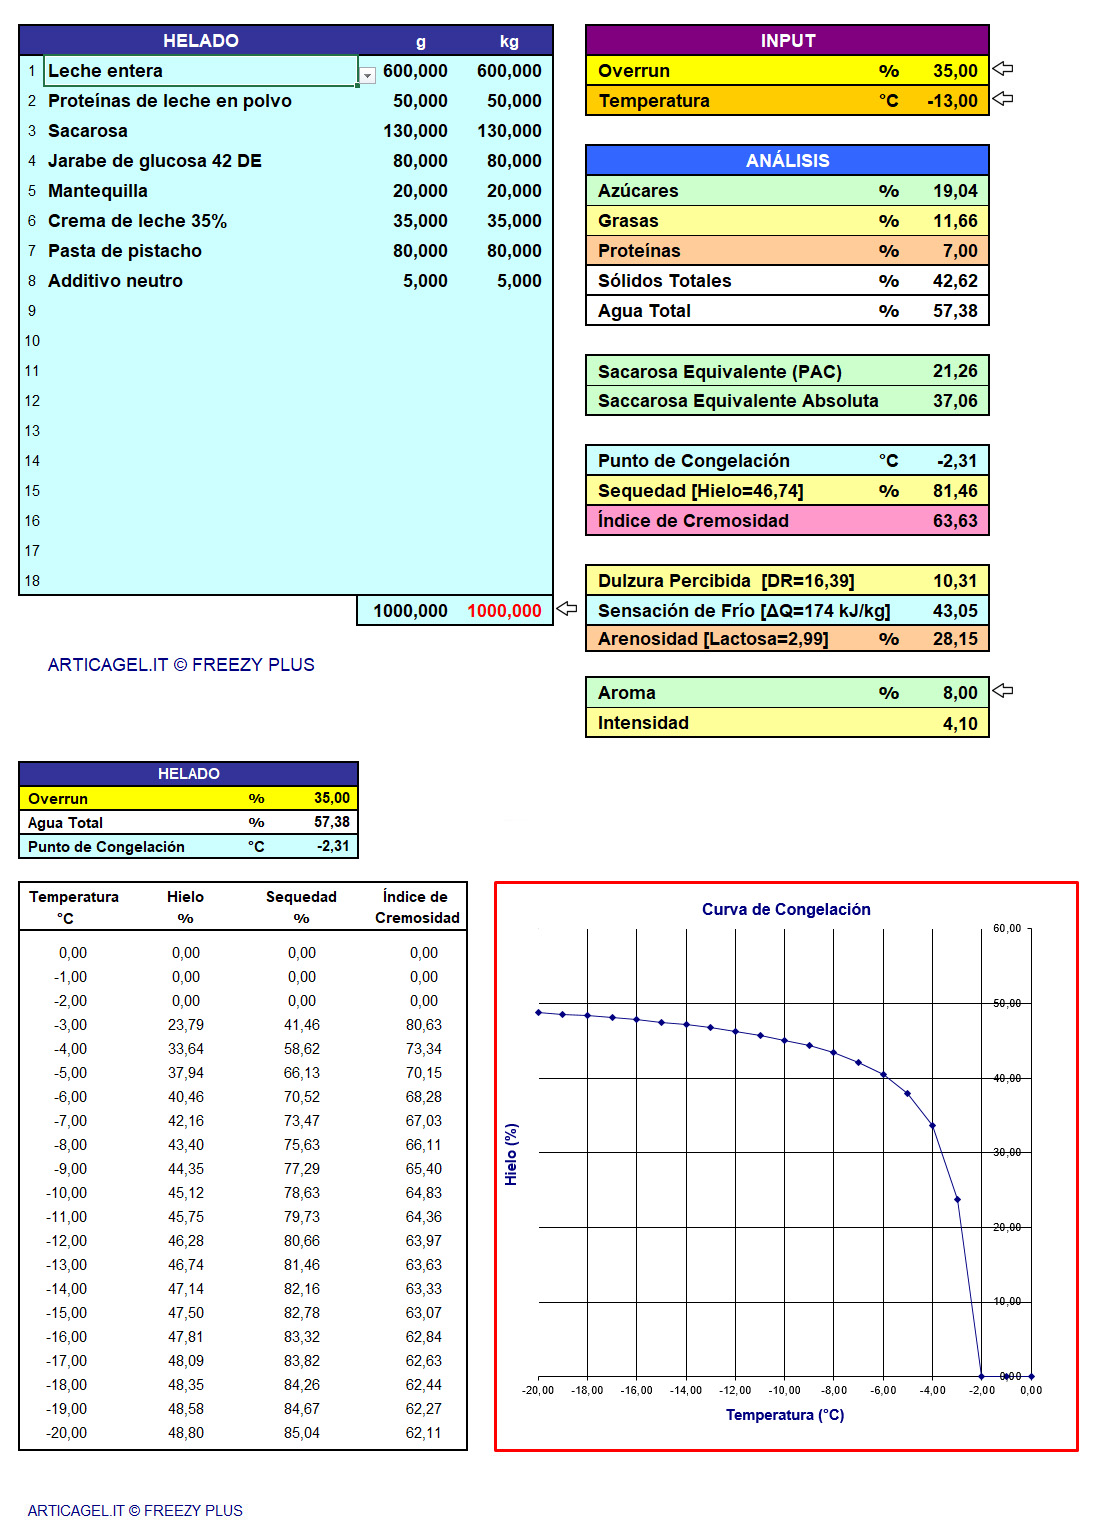The image size is (1094, 1525).
Task: Select the Agua Total value in ANÁLISIS panel
Action: (955, 311)
